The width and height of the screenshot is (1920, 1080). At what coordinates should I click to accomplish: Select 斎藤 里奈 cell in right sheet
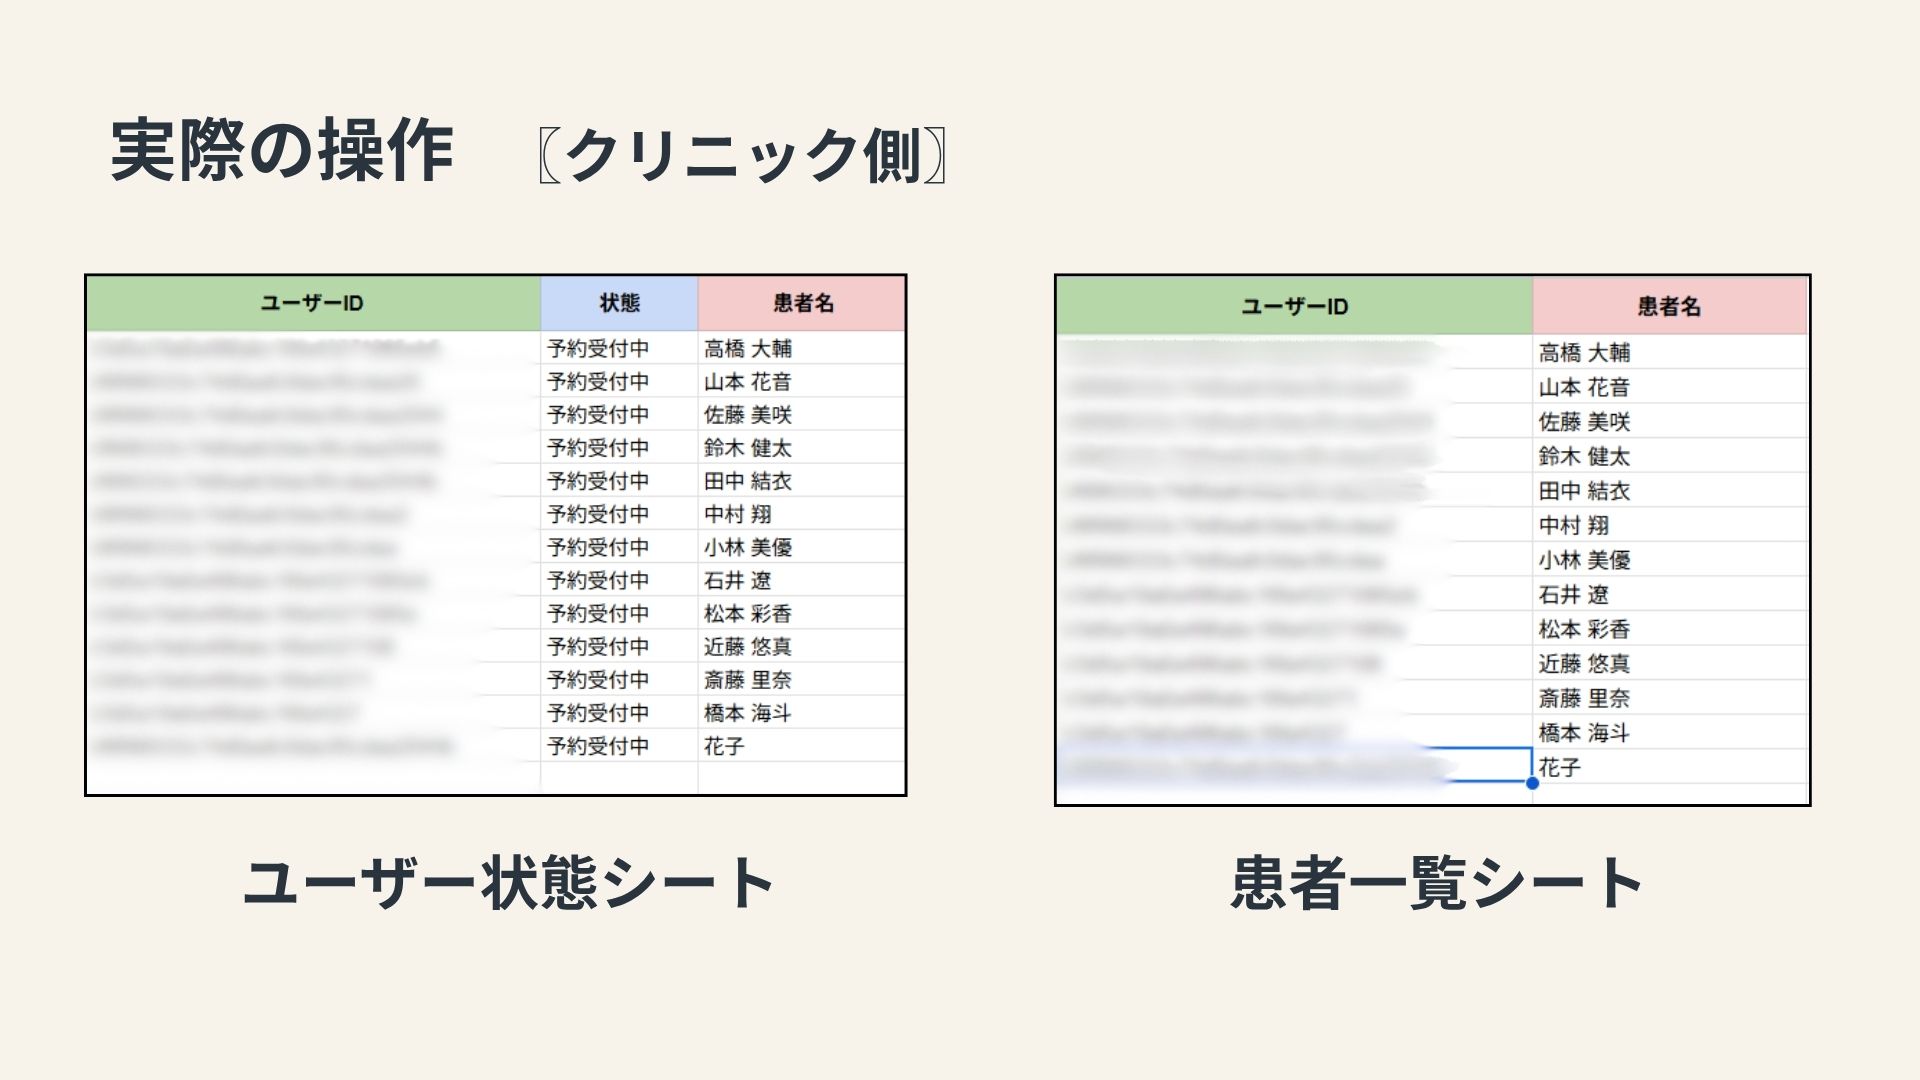[1584, 698]
